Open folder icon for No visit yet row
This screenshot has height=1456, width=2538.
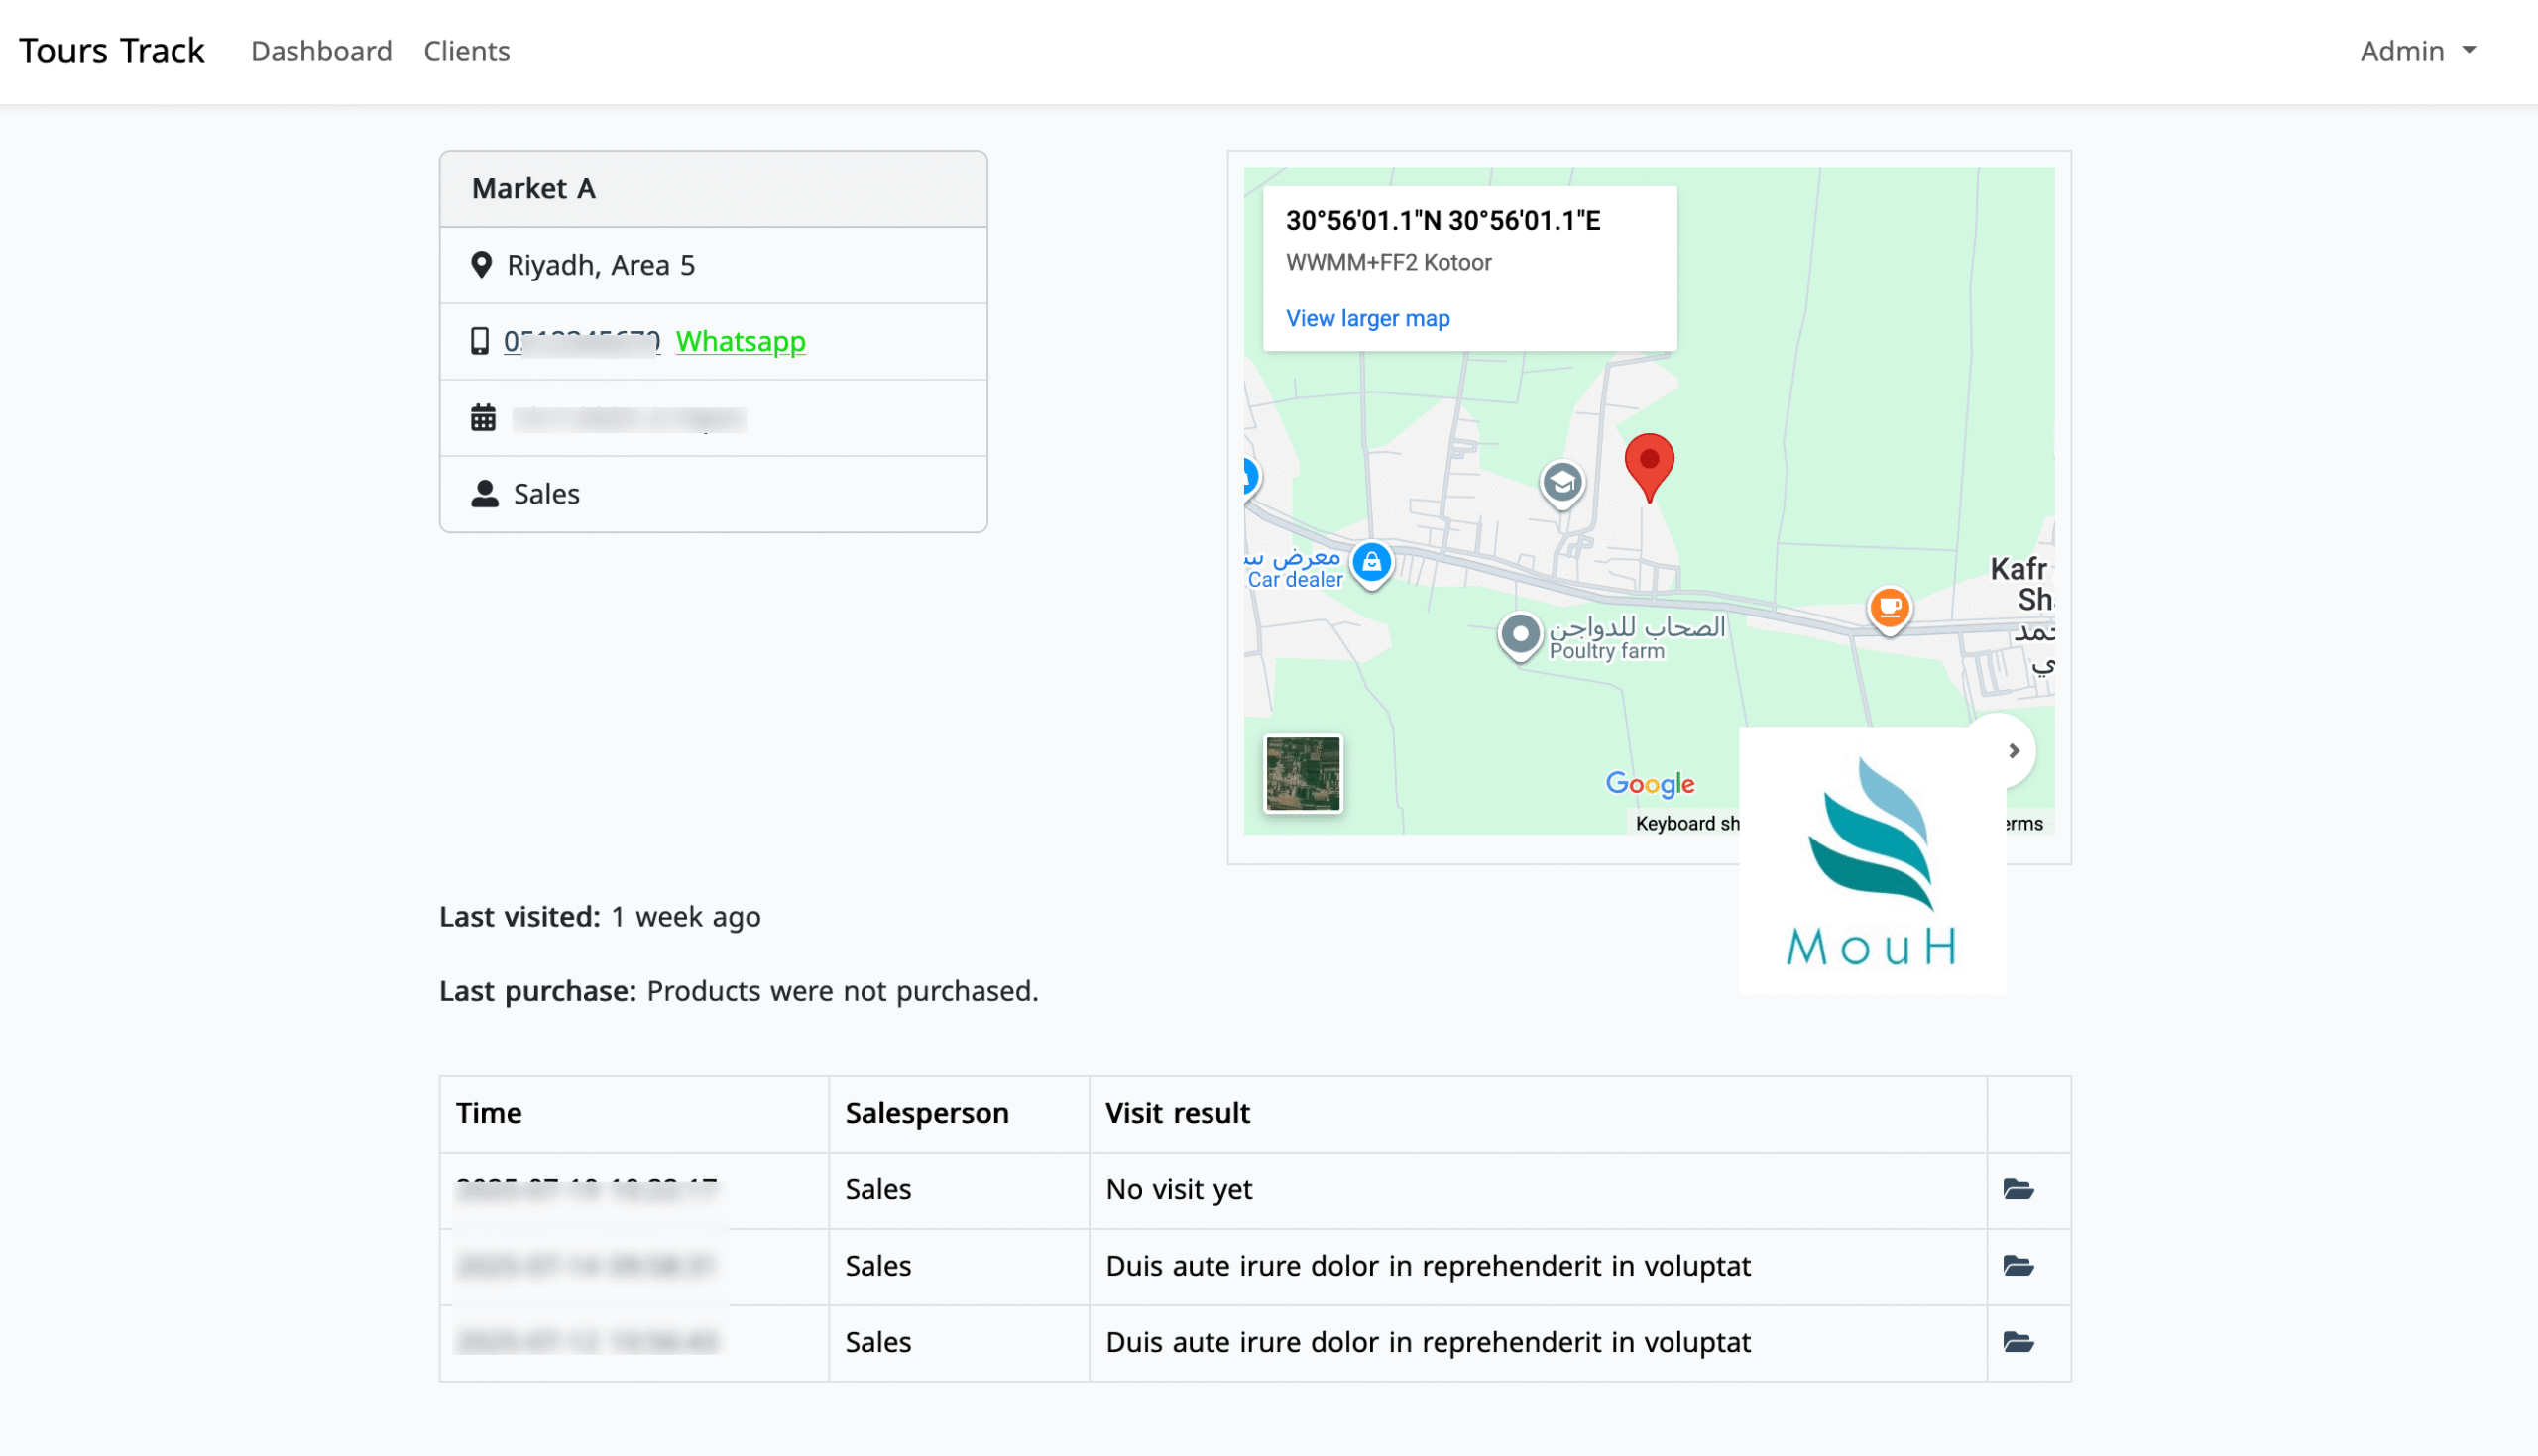2018,1189
